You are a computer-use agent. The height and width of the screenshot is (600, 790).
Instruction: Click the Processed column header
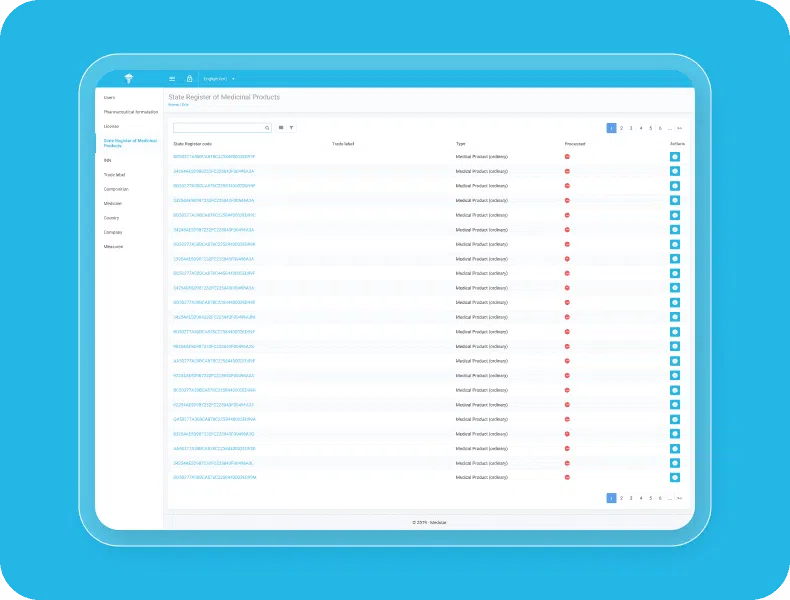(x=575, y=144)
